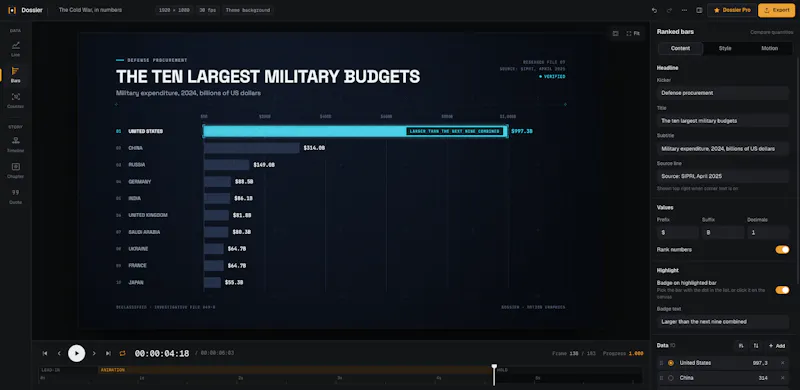Open the Line chart tool in sidebar

coord(15,48)
